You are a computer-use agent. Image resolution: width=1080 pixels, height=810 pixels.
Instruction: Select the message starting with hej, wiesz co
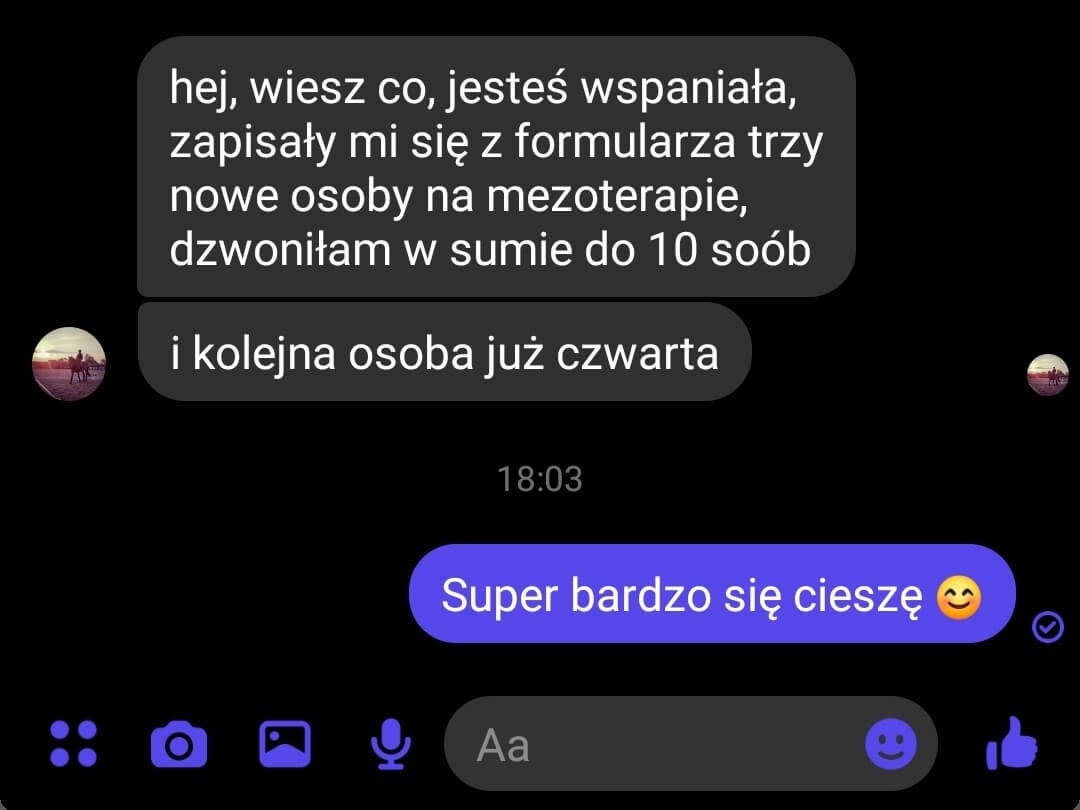[x=496, y=167]
